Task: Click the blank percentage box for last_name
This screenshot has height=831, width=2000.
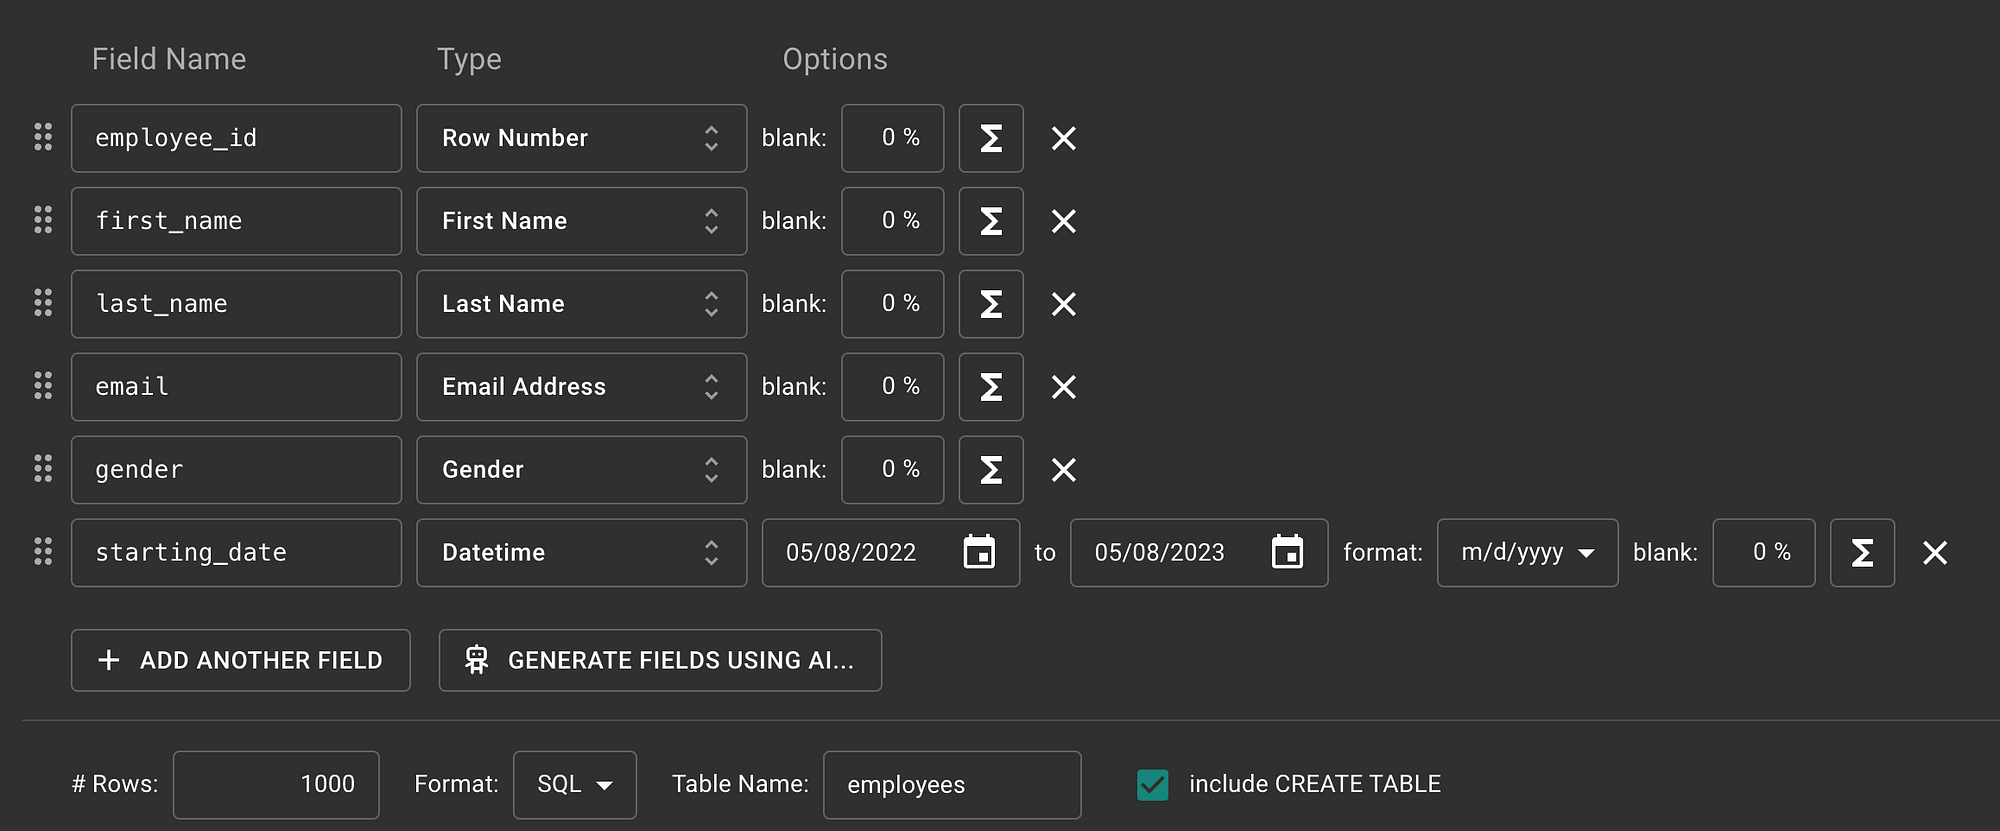Action: click(x=893, y=304)
